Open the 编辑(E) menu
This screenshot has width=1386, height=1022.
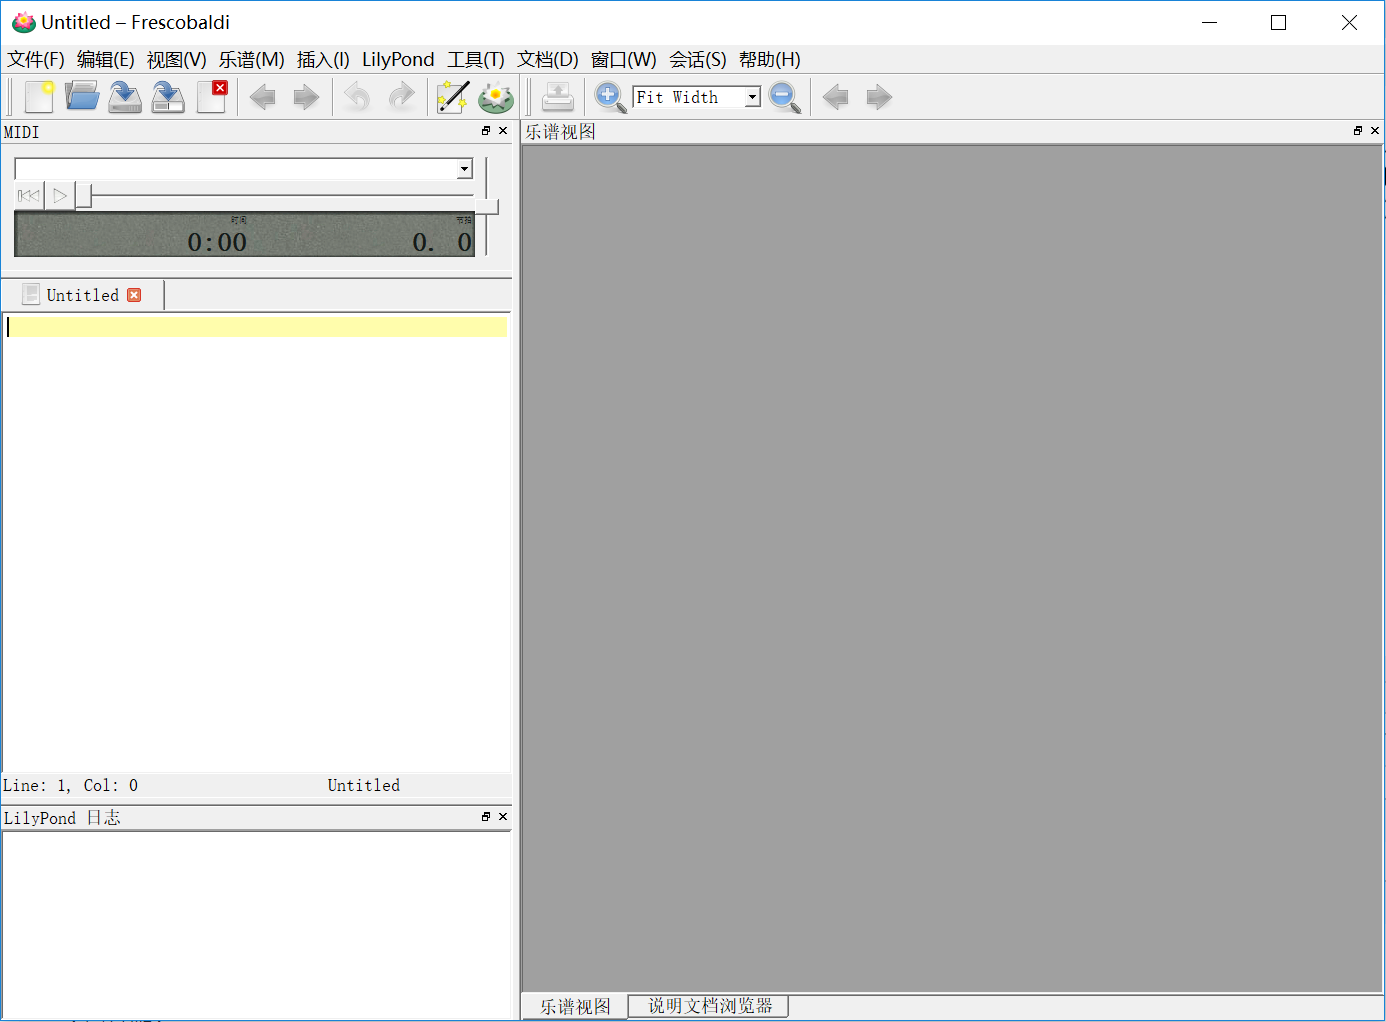106,60
